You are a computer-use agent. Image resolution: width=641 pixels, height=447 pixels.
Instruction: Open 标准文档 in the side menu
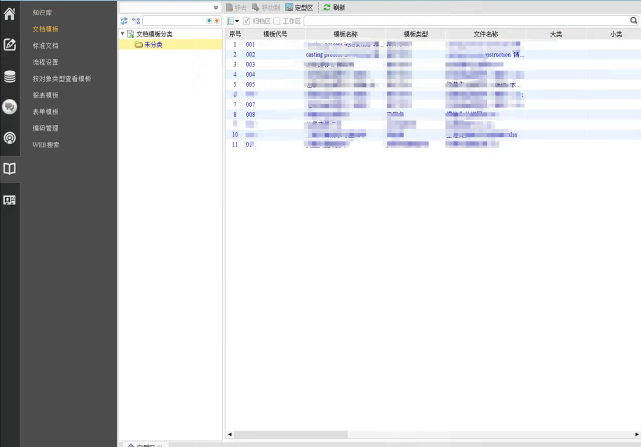click(x=45, y=46)
